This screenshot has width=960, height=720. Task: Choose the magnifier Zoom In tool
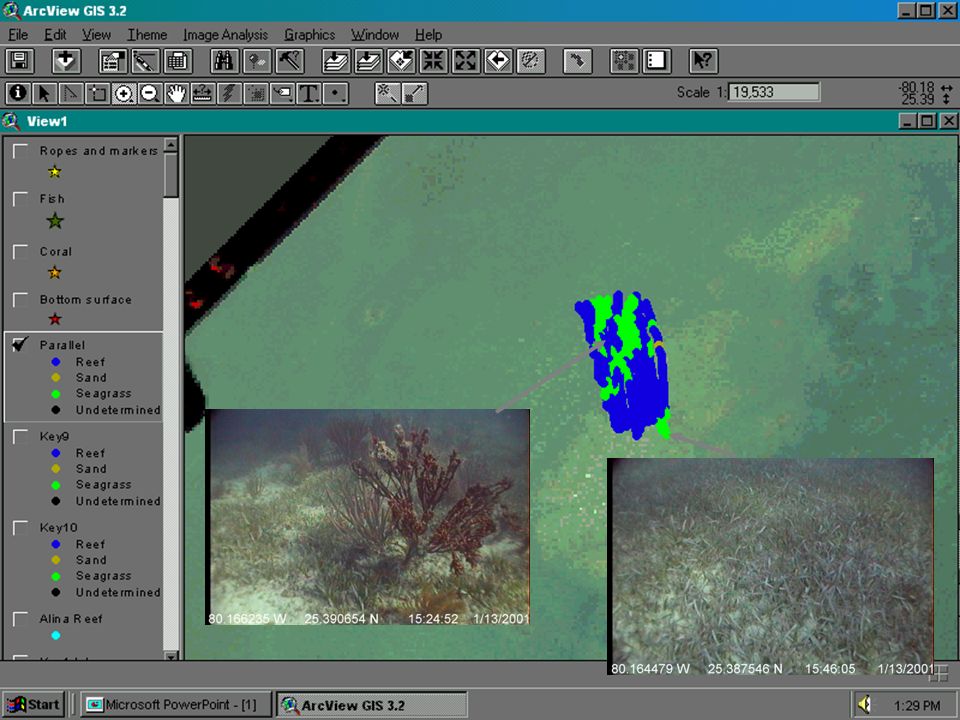click(x=124, y=93)
